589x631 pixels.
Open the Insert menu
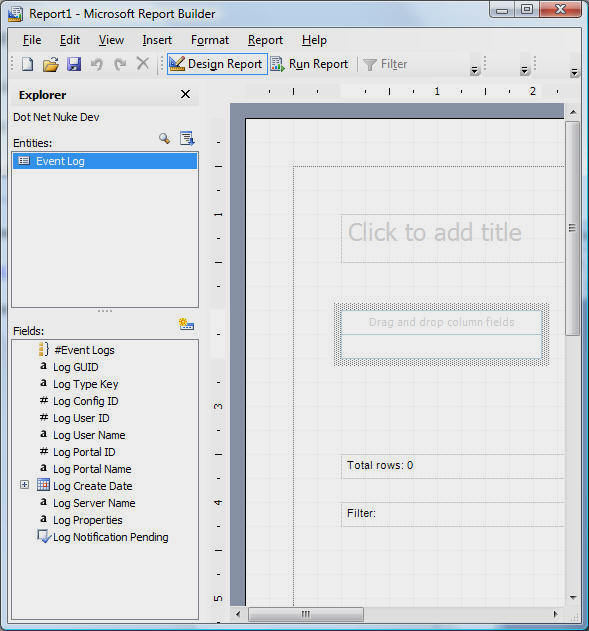coord(157,40)
